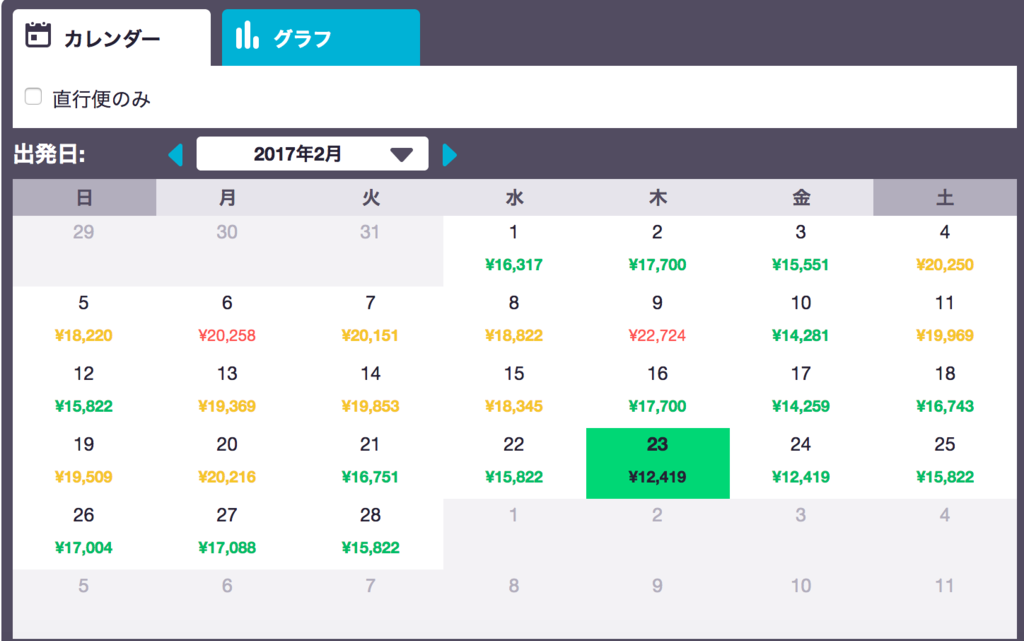This screenshot has height=641, width=1024.
Task: Enable the 直行便のみ checkbox
Action: [x=33, y=97]
